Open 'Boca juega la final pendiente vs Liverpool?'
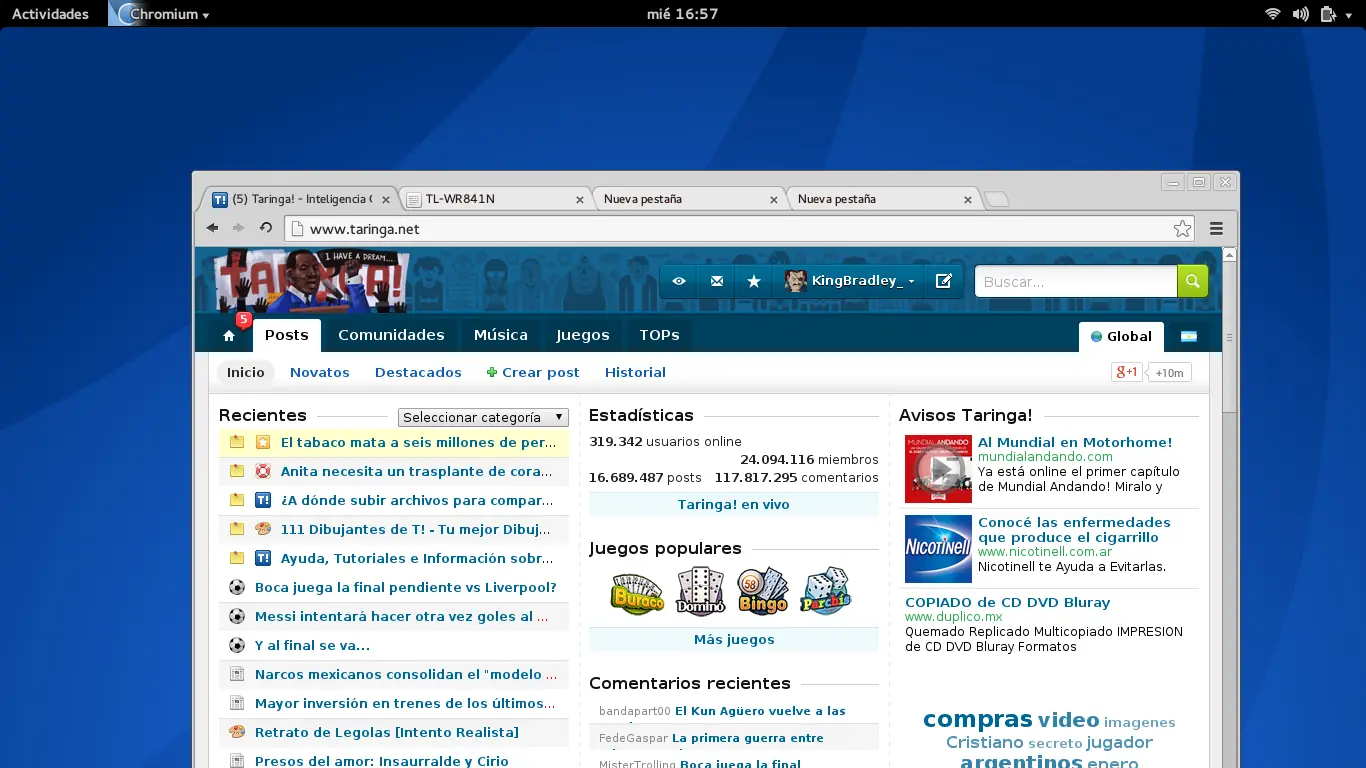The width and height of the screenshot is (1366, 768). (x=406, y=587)
